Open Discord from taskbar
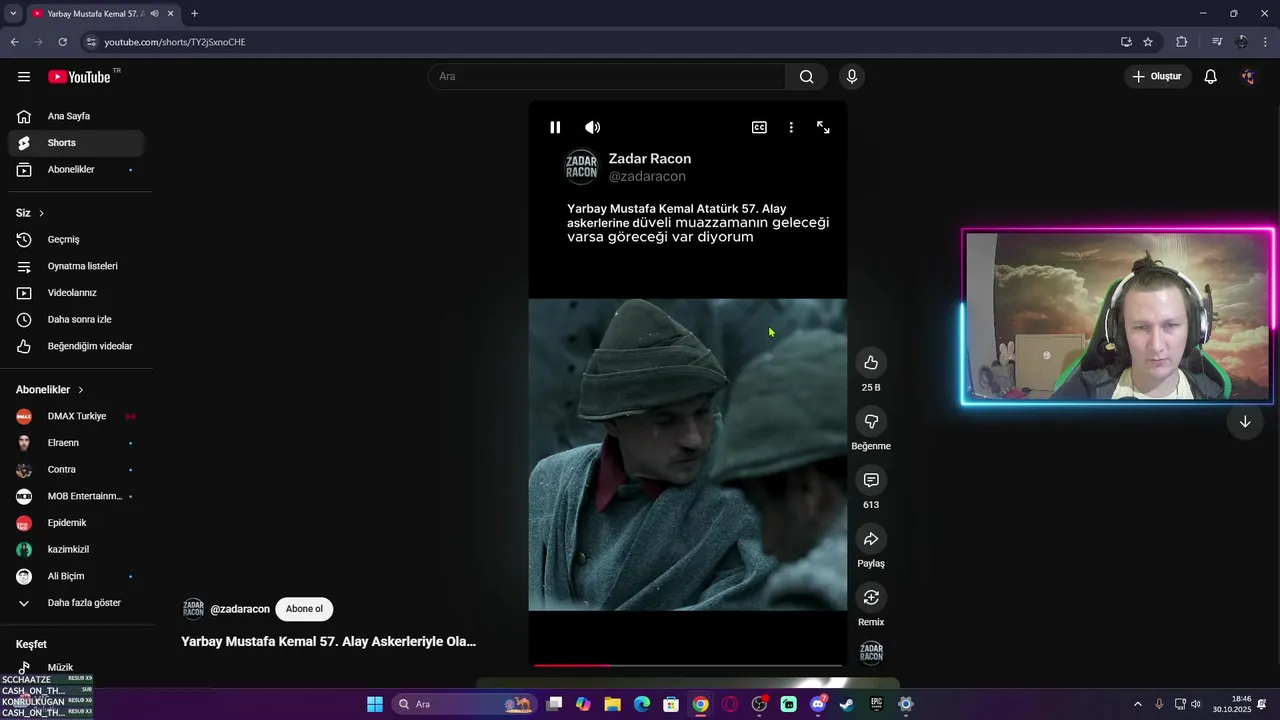 [x=818, y=704]
